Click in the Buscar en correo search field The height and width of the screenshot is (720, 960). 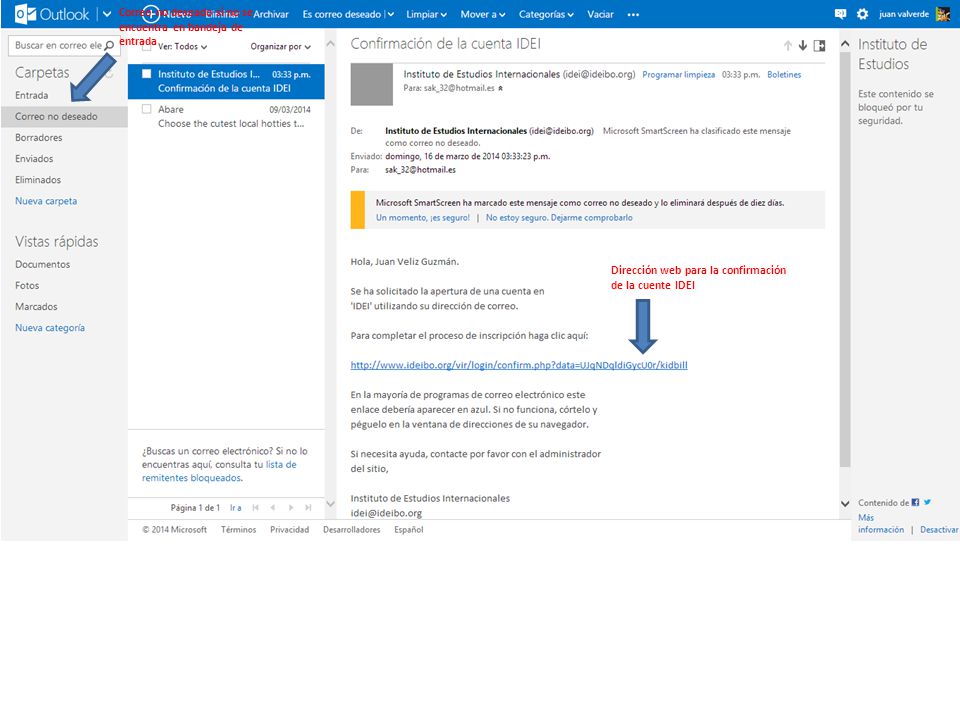click(x=58, y=45)
